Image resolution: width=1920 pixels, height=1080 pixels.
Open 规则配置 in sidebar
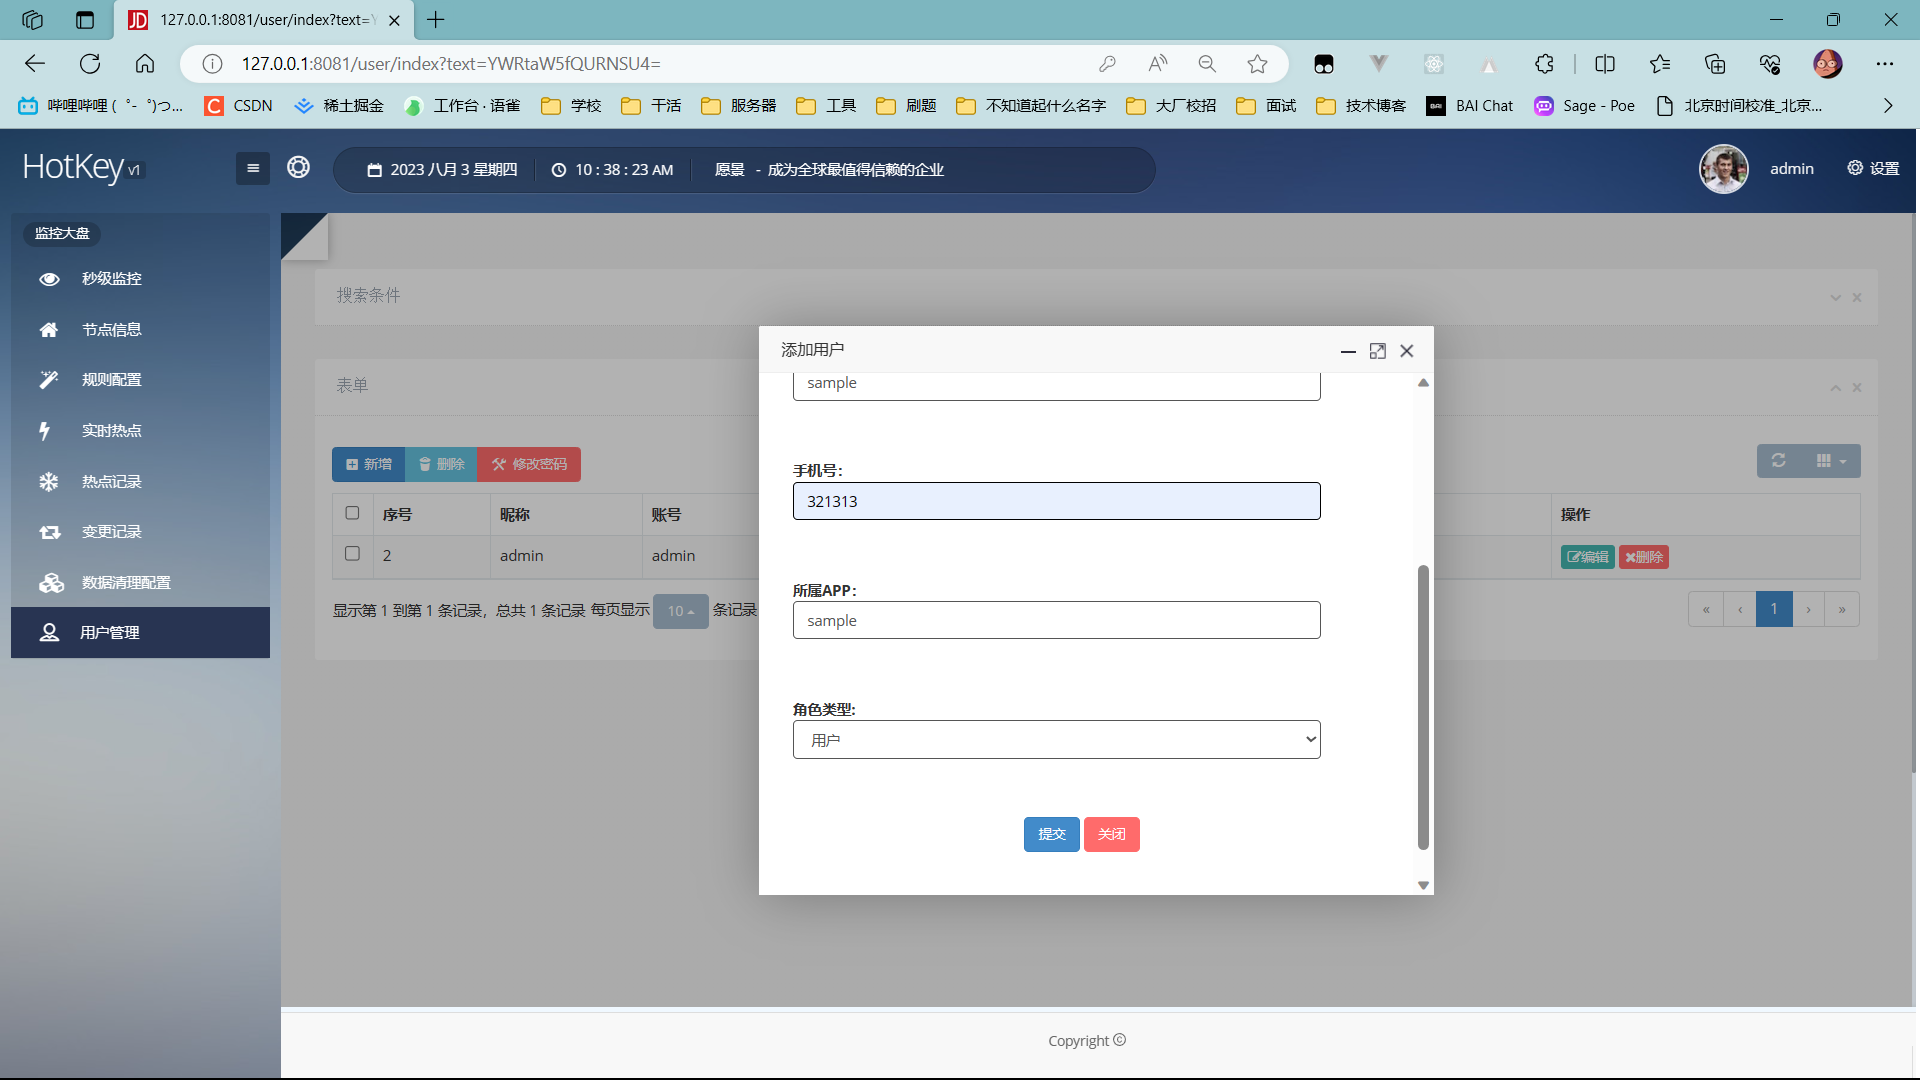[111, 380]
